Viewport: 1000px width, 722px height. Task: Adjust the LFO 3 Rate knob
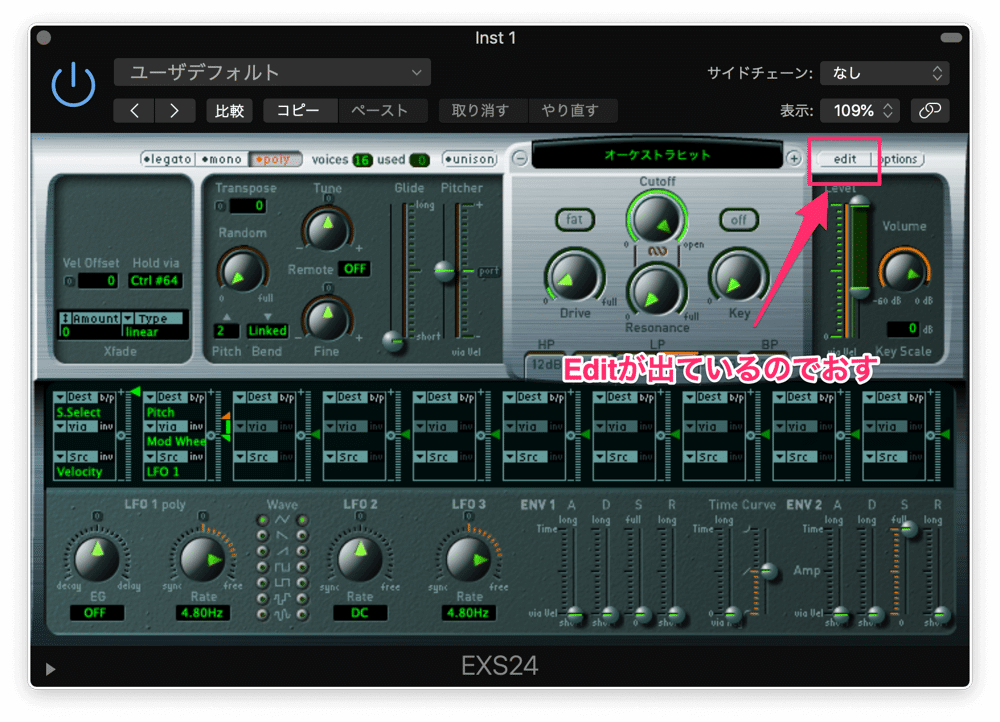point(469,559)
